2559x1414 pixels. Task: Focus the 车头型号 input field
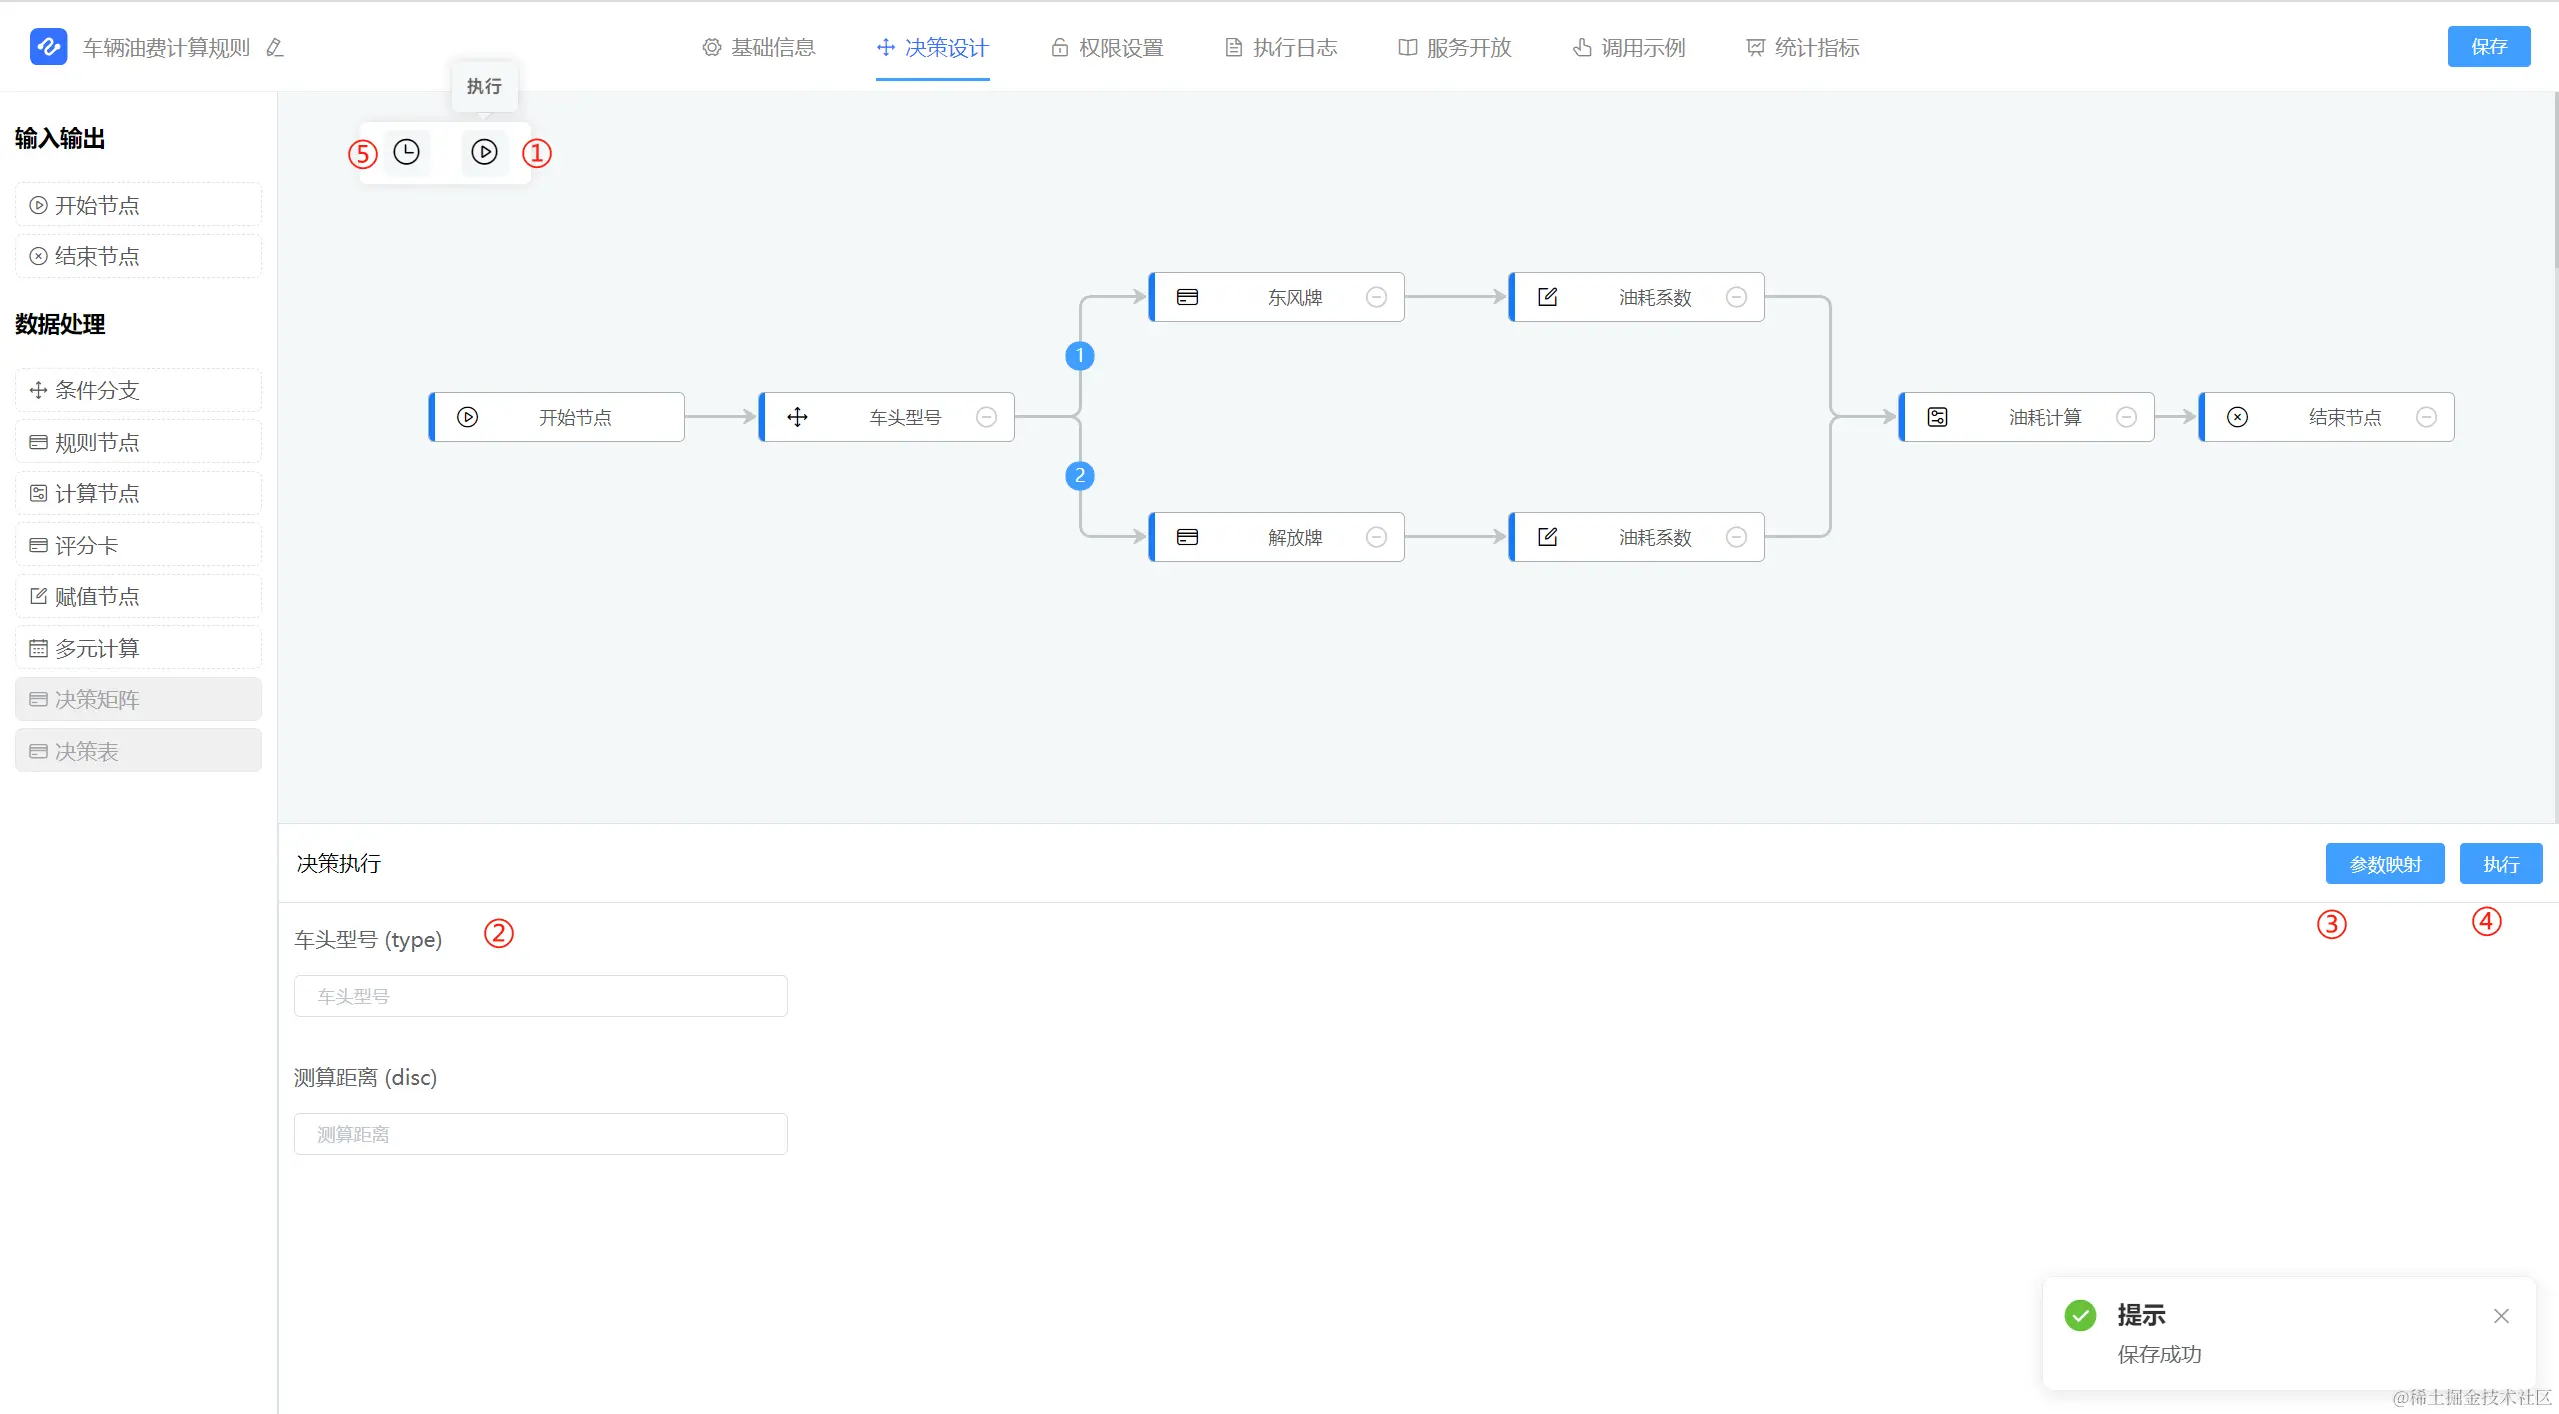tap(540, 996)
